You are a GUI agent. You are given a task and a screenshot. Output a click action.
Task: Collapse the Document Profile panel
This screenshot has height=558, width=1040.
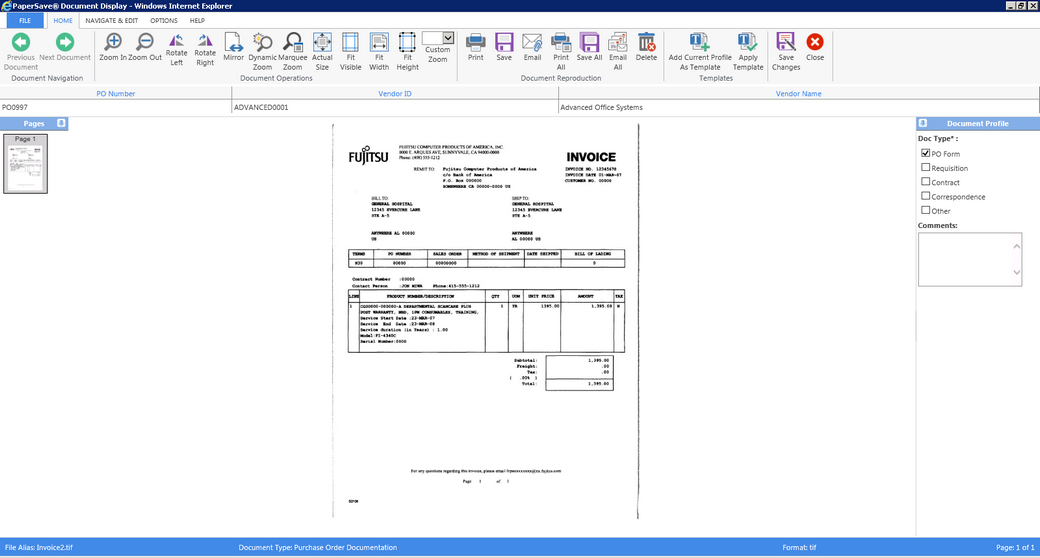pyautogui.click(x=923, y=123)
